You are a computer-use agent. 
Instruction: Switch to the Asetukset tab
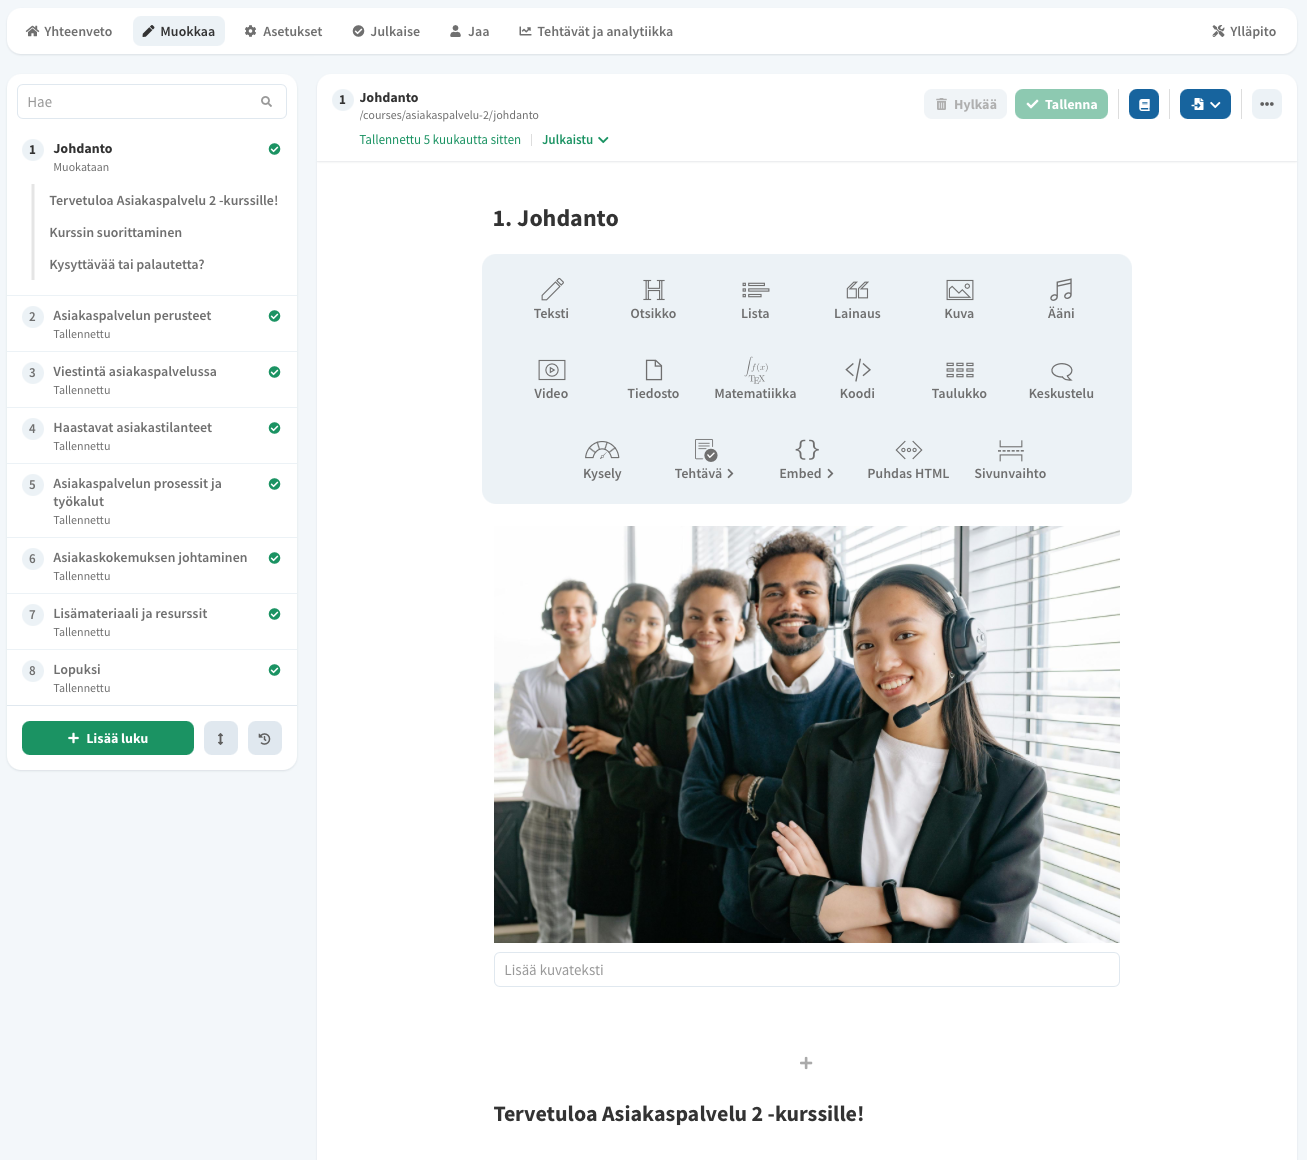pyautogui.click(x=283, y=31)
